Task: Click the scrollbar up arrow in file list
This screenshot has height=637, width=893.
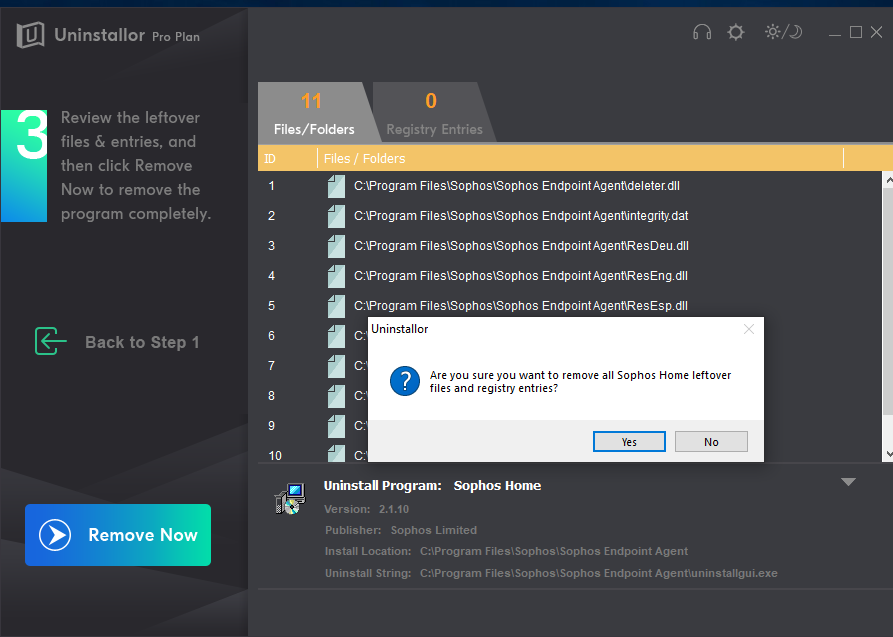Action: point(888,181)
